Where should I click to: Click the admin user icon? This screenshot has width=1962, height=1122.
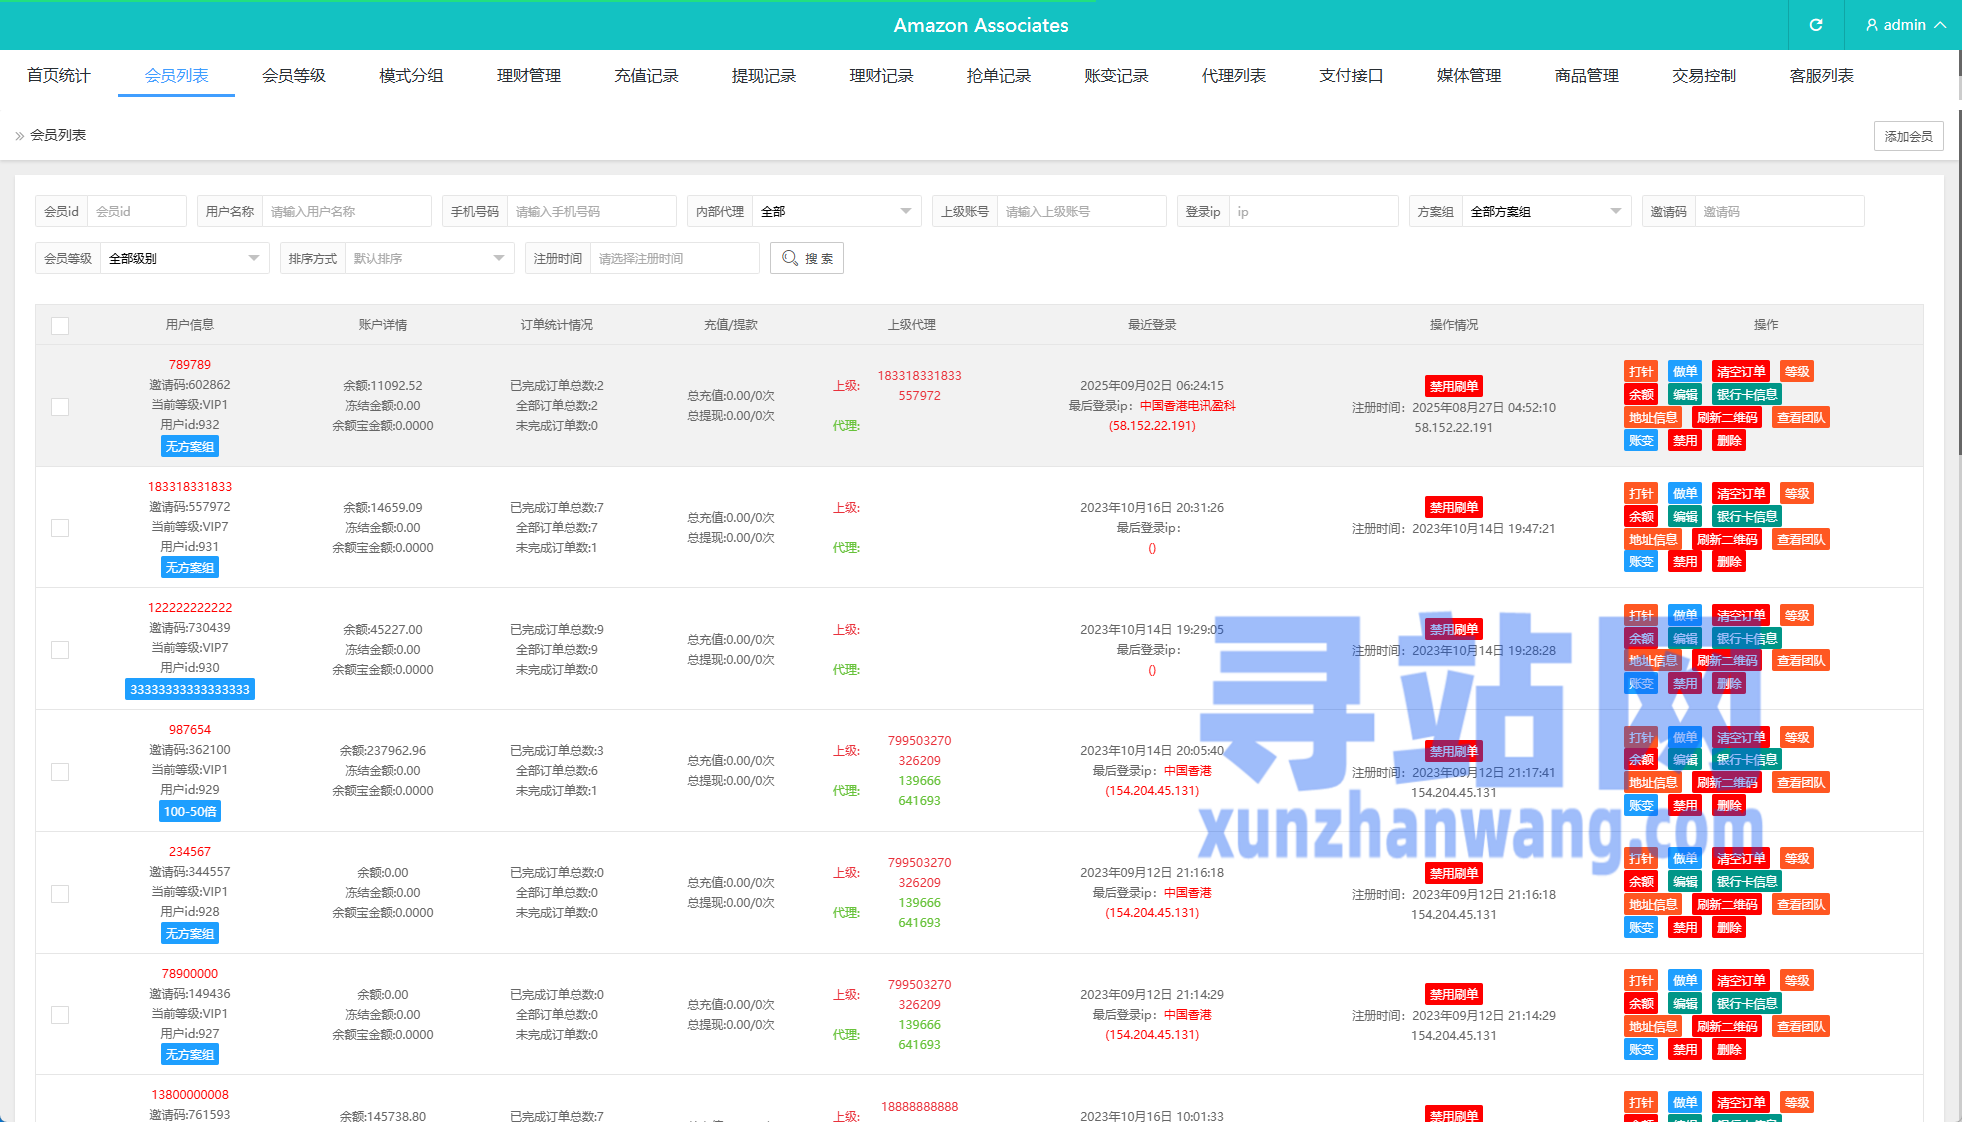1872,25
